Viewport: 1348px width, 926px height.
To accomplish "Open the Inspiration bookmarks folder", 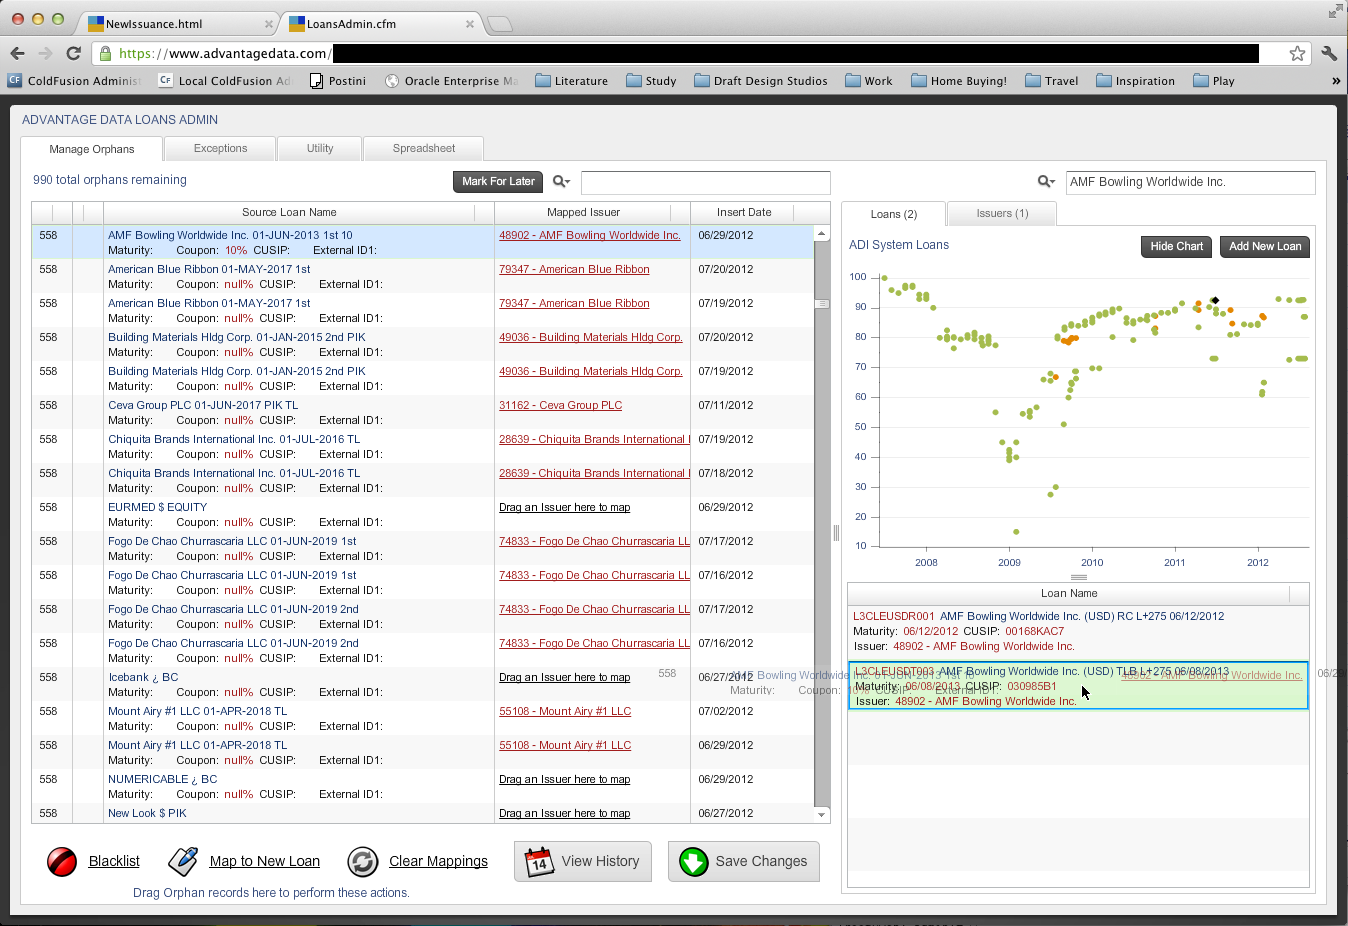I will click(x=1136, y=81).
